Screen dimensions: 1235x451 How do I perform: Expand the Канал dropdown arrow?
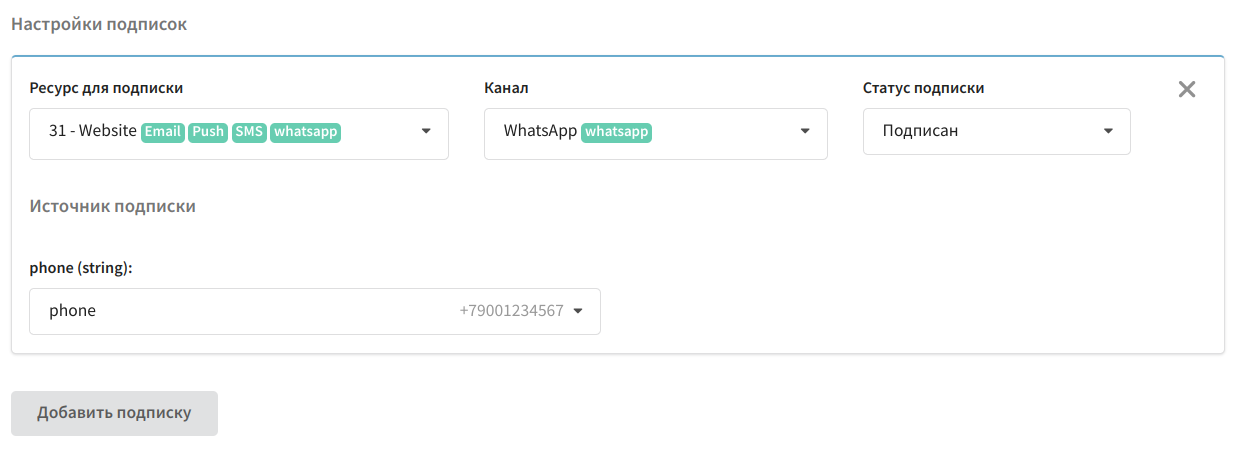pyautogui.click(x=804, y=131)
